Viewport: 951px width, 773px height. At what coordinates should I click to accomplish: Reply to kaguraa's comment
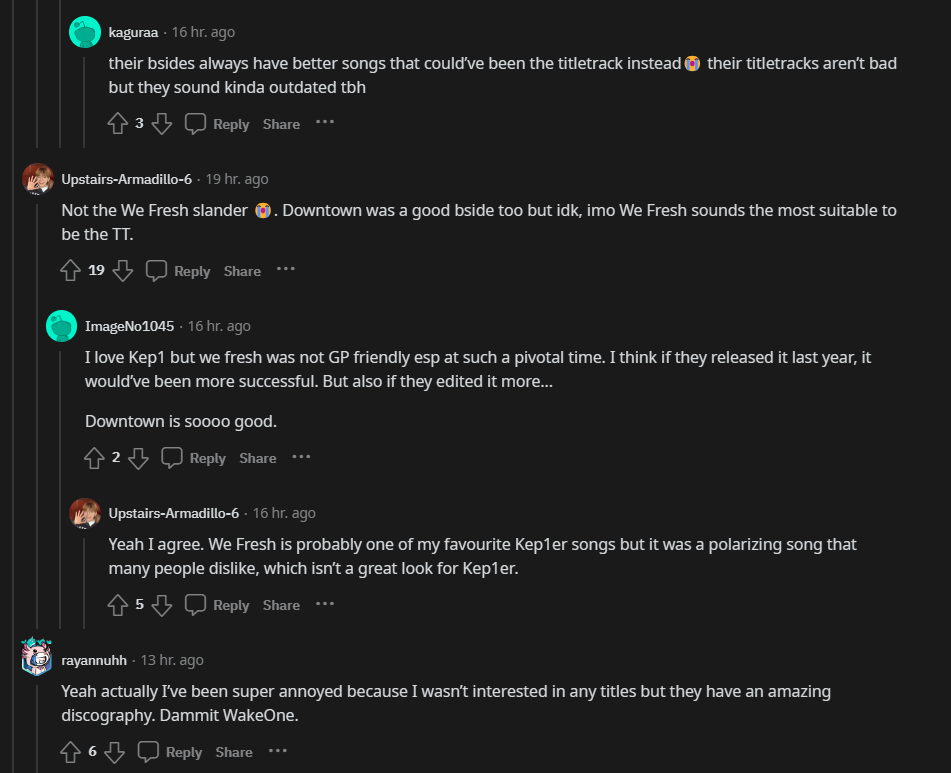[218, 124]
